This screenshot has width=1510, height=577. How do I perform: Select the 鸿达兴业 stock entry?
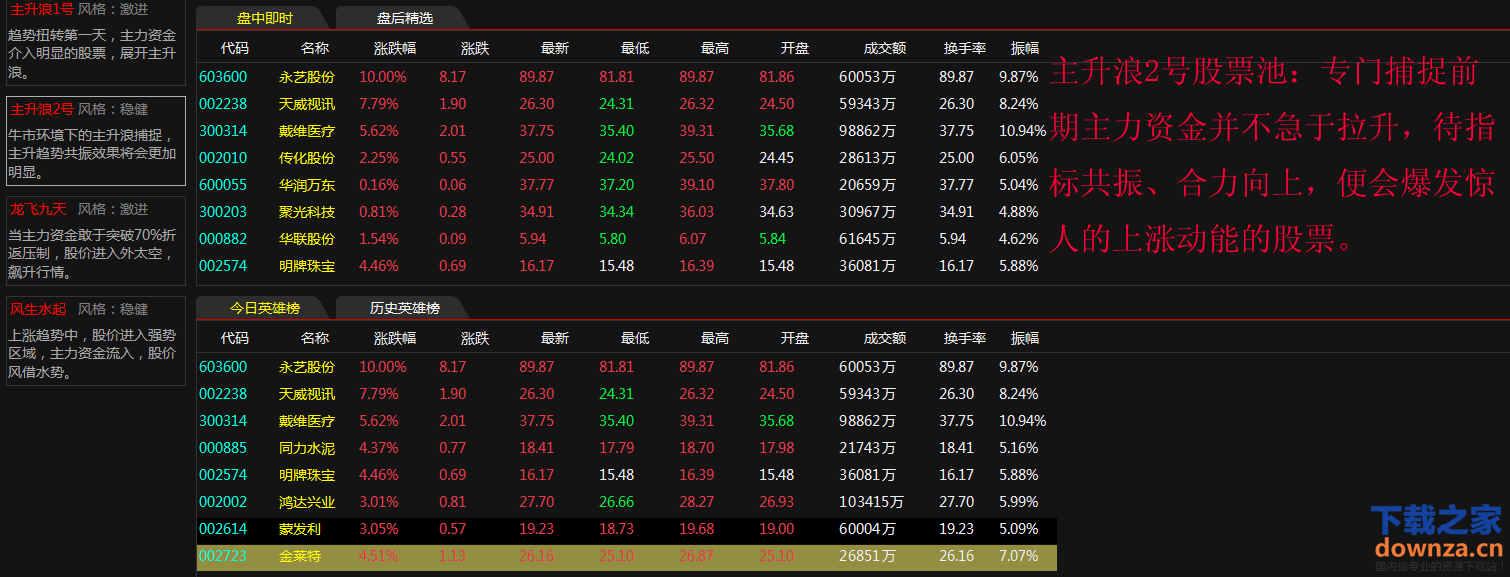pyautogui.click(x=306, y=502)
